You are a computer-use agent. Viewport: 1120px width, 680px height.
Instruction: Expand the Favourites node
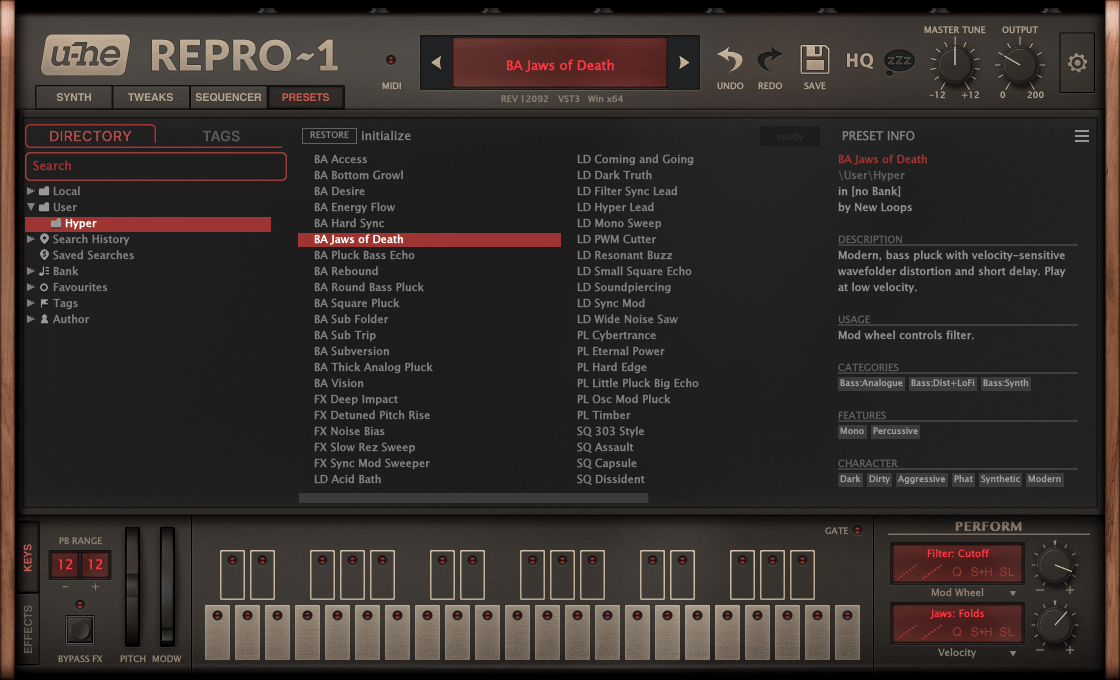31,287
